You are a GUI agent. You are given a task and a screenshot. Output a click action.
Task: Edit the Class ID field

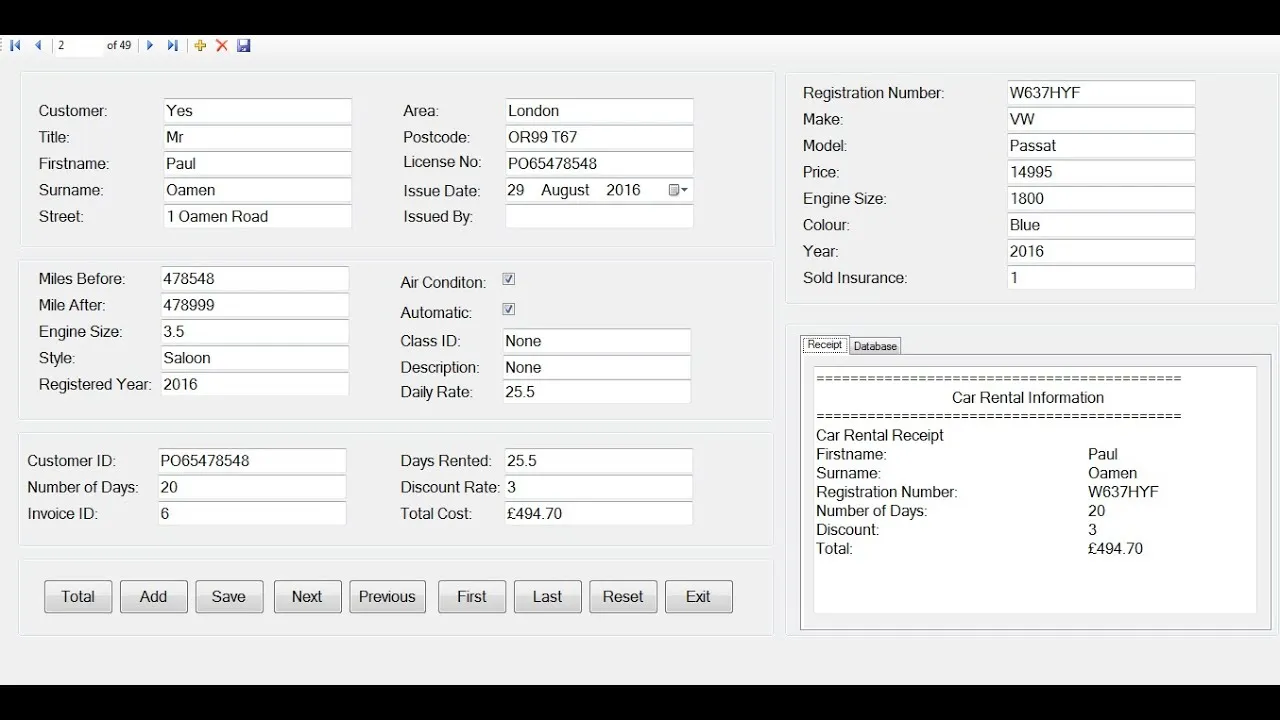click(597, 341)
